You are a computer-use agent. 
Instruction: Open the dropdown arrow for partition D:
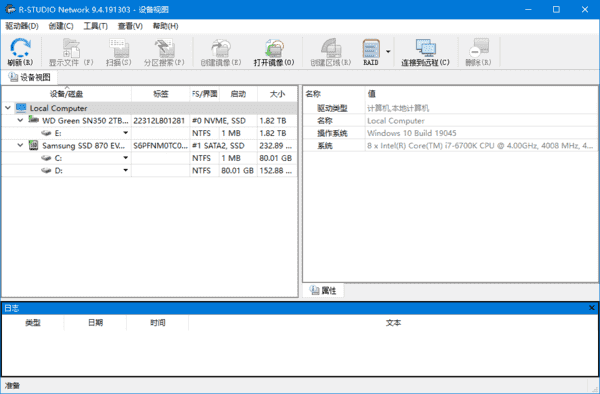click(126, 170)
